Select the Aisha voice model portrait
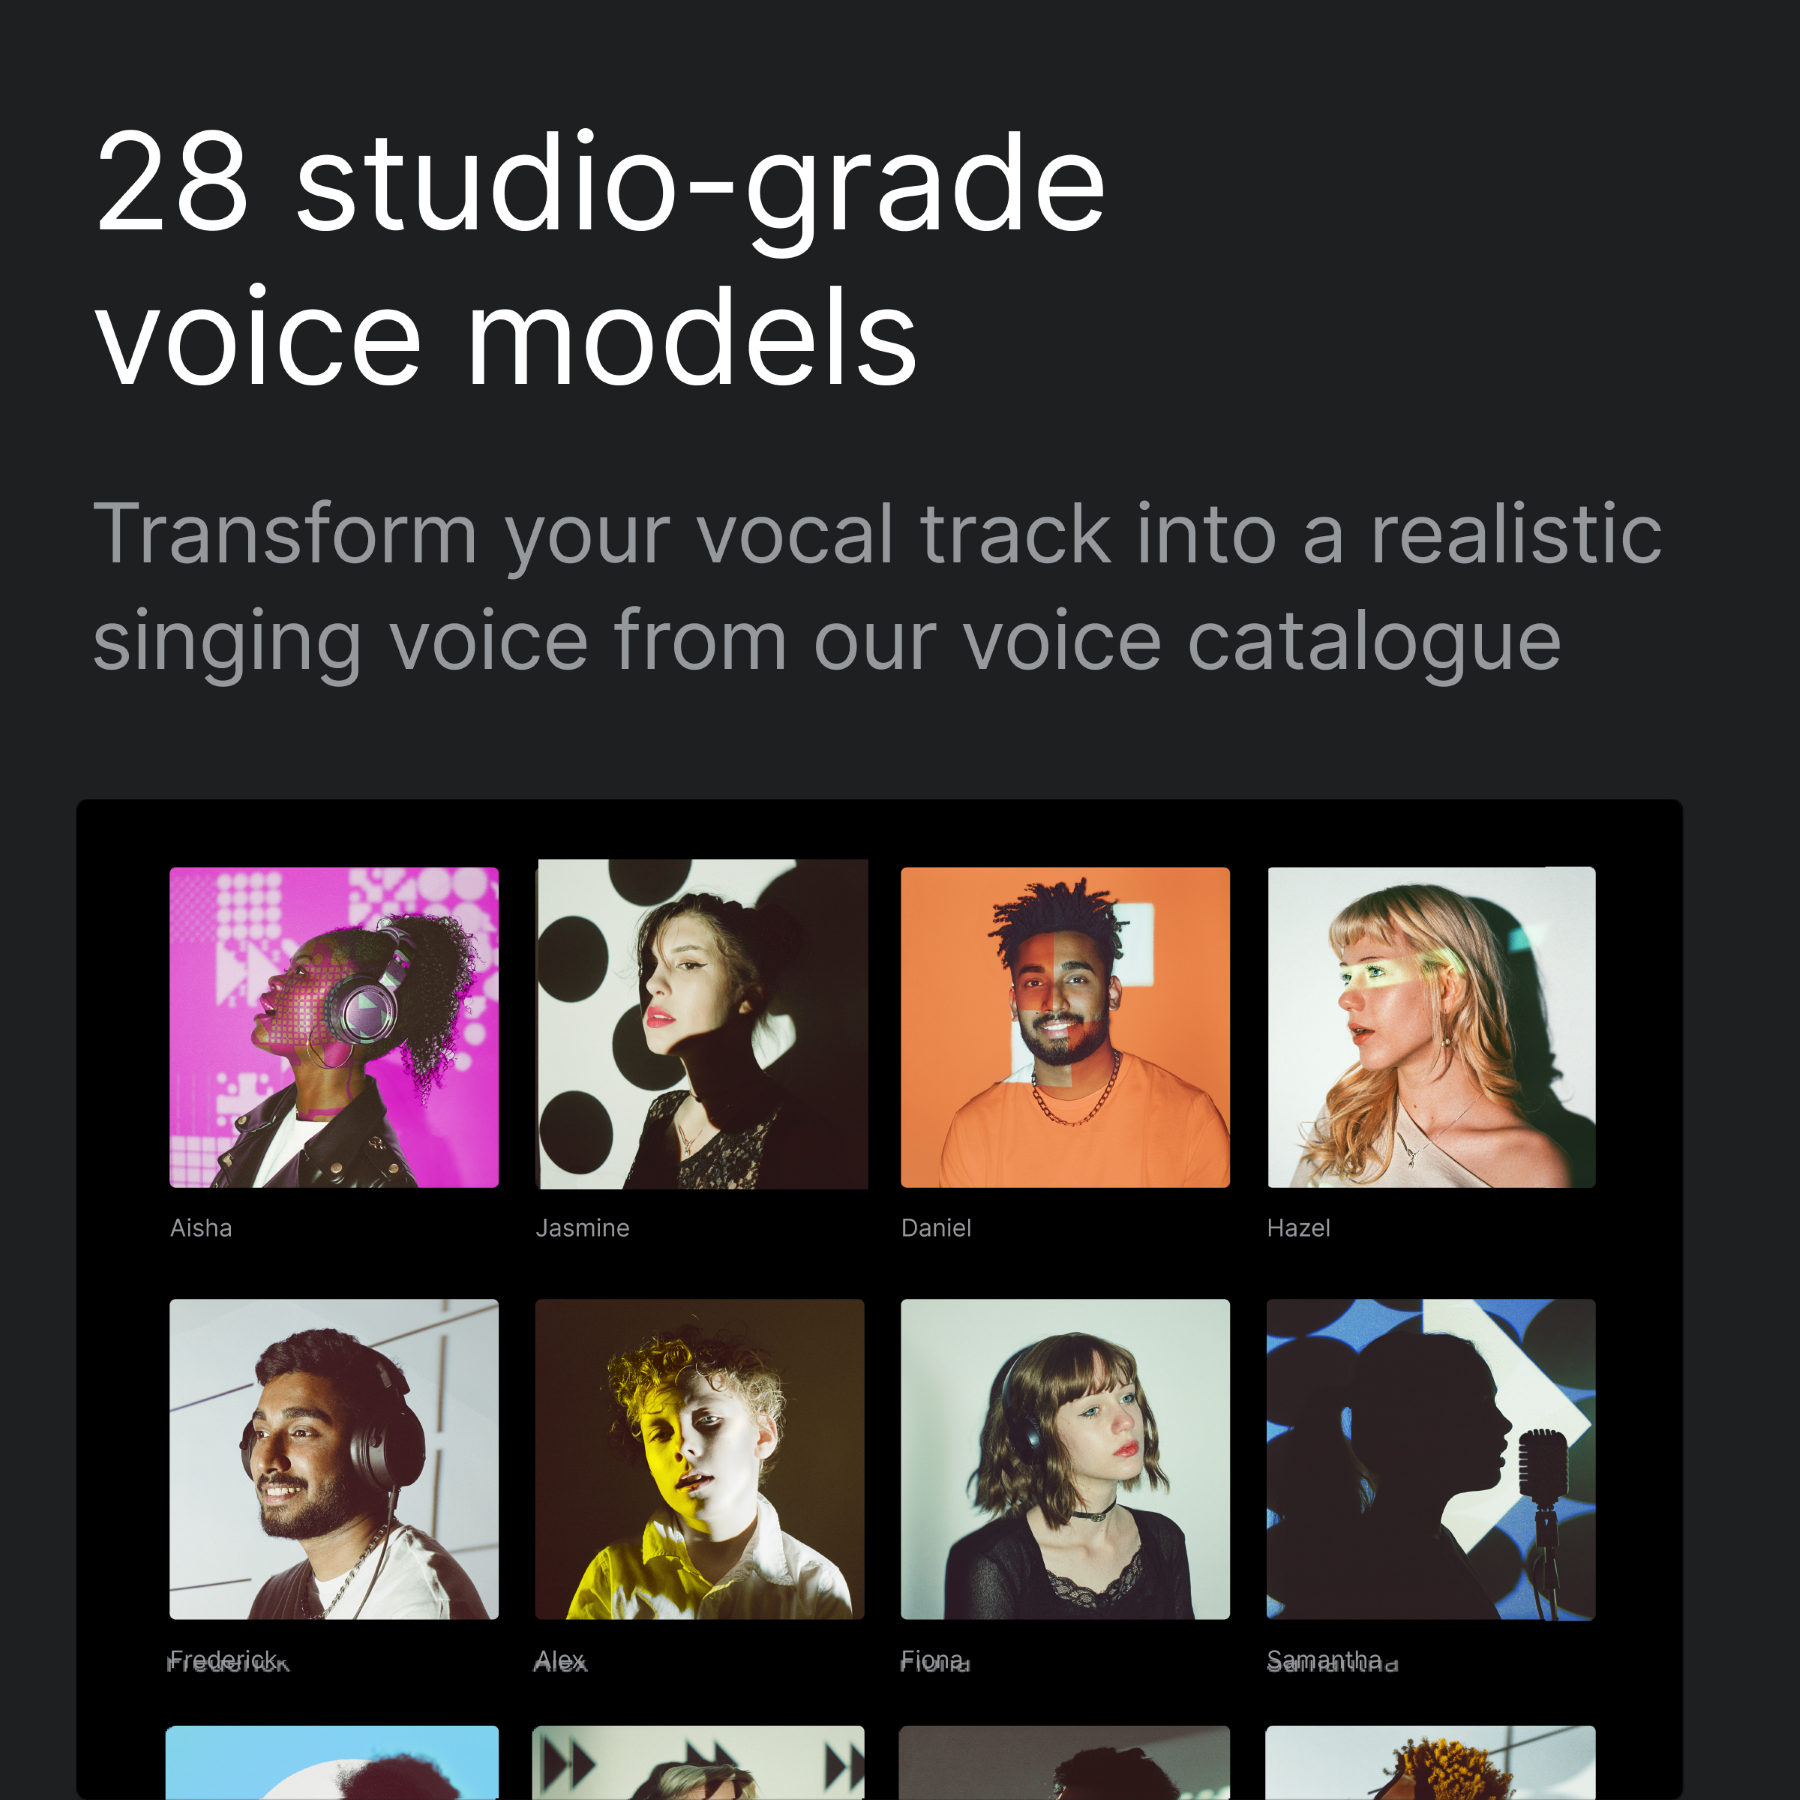 [334, 1027]
